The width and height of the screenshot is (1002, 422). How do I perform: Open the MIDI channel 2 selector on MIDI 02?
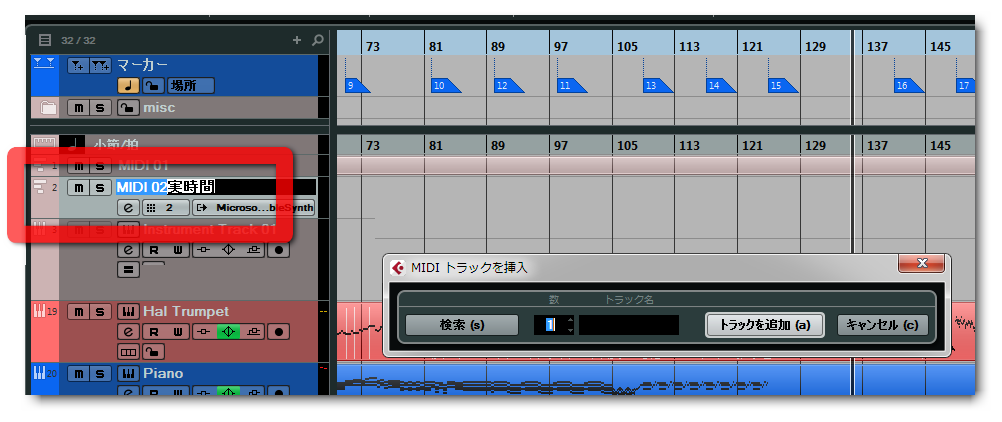click(x=166, y=208)
